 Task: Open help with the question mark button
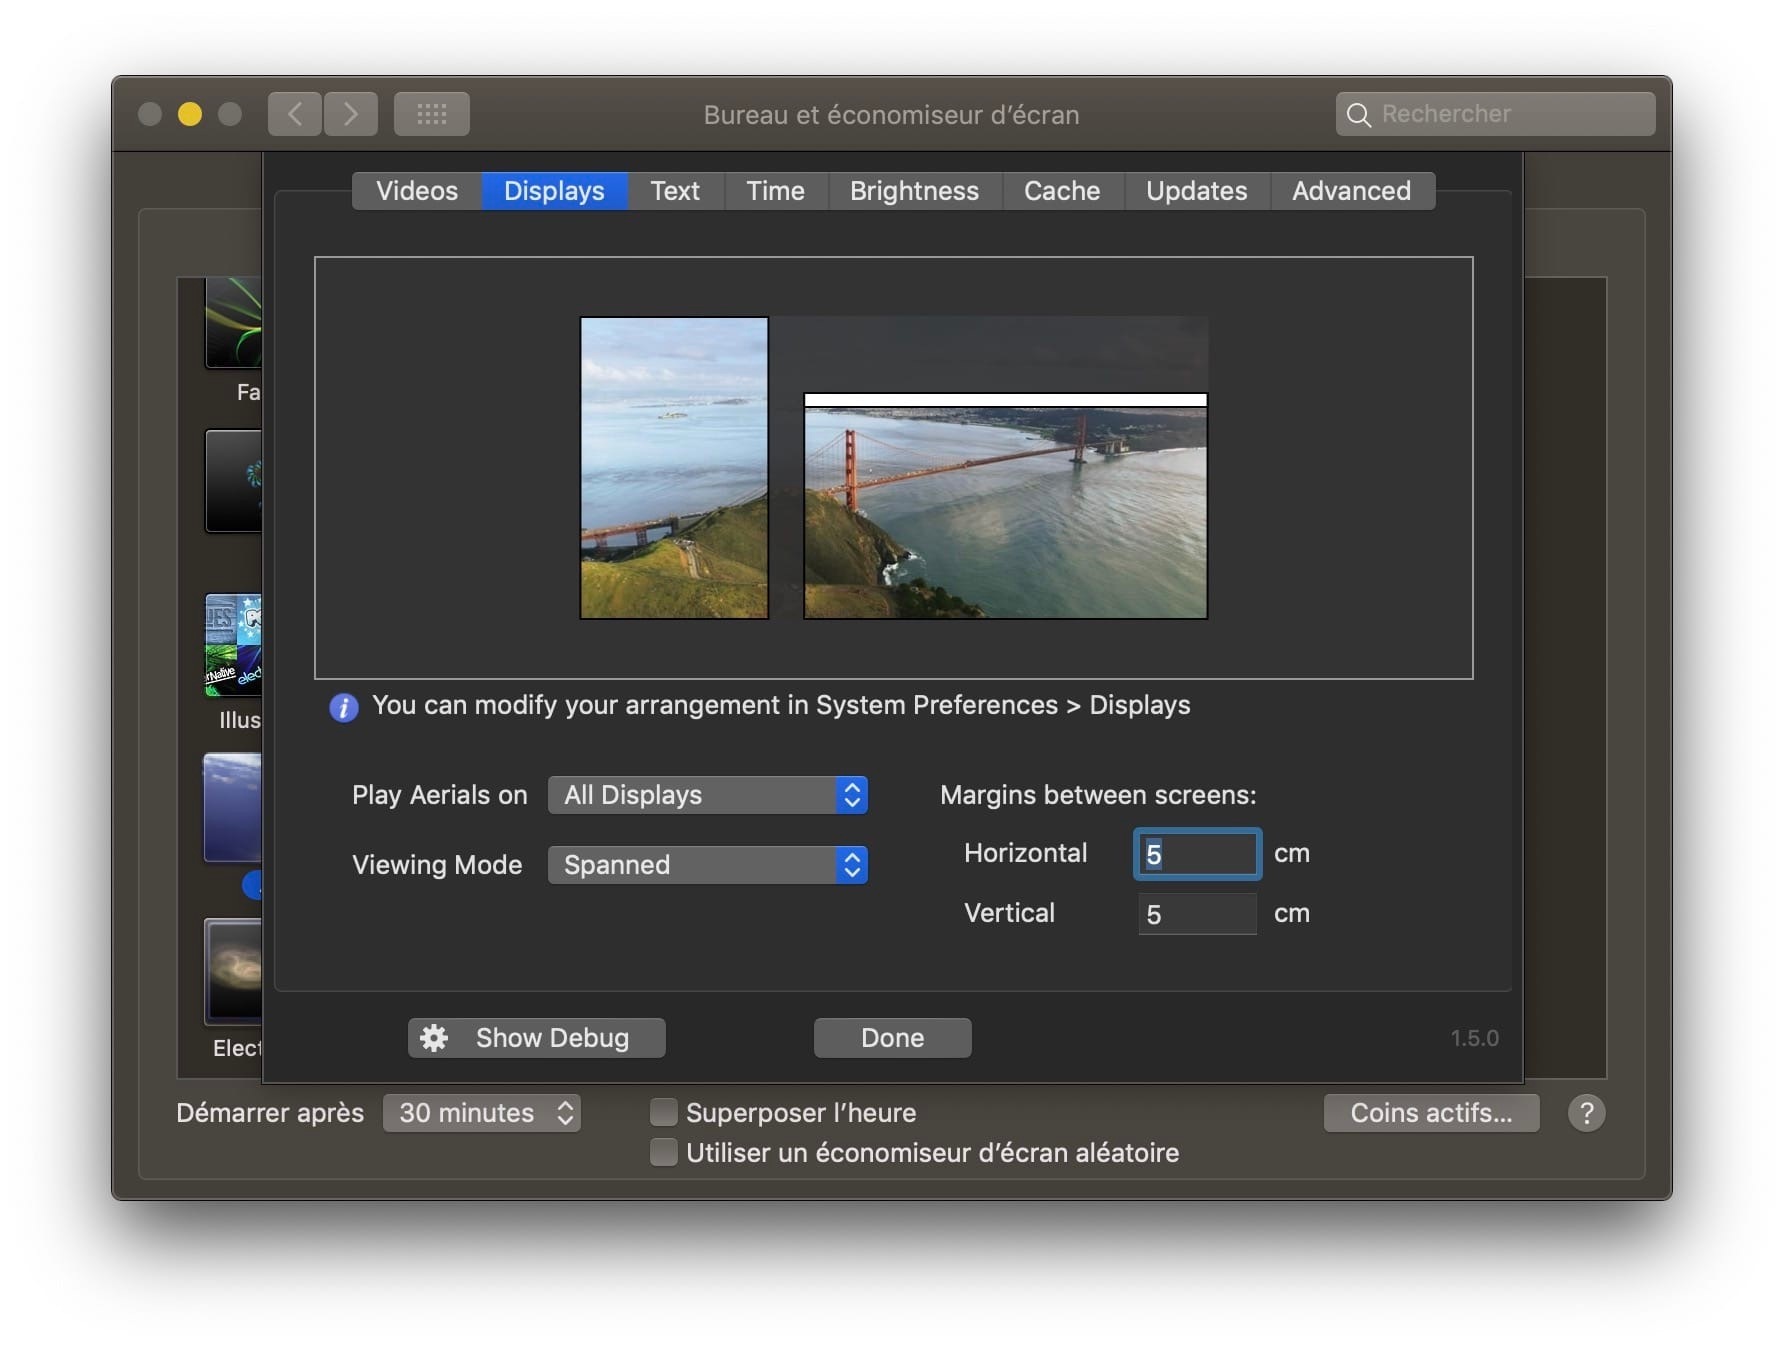(1586, 1113)
